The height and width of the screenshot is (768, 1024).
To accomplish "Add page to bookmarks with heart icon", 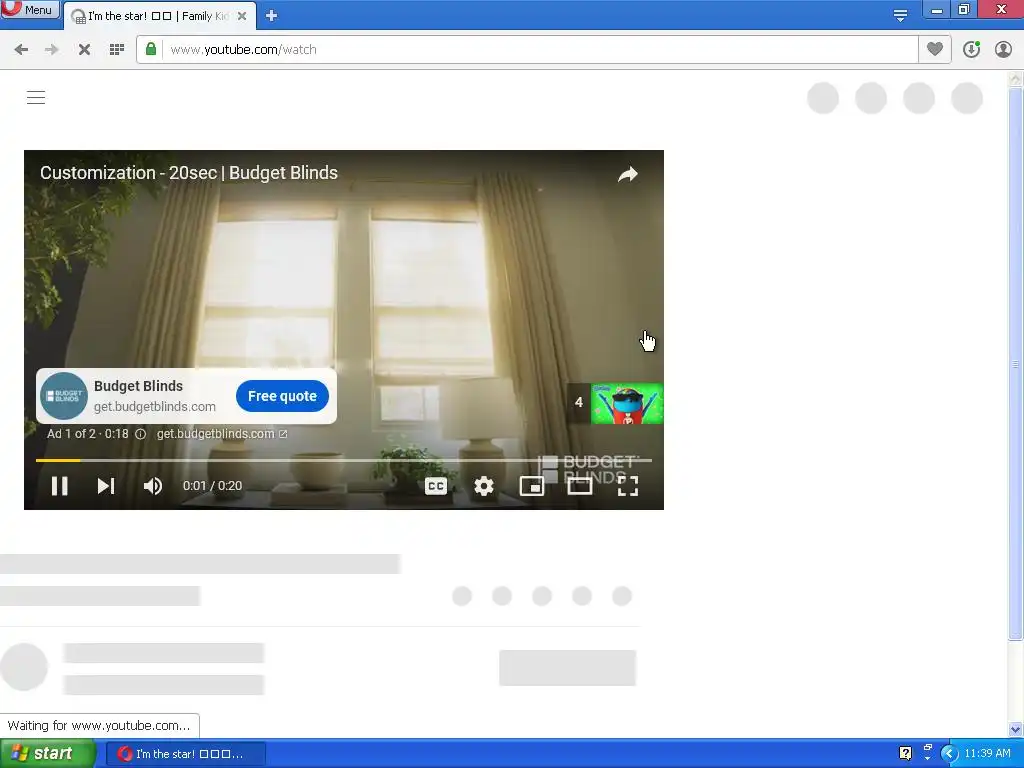I will point(935,49).
